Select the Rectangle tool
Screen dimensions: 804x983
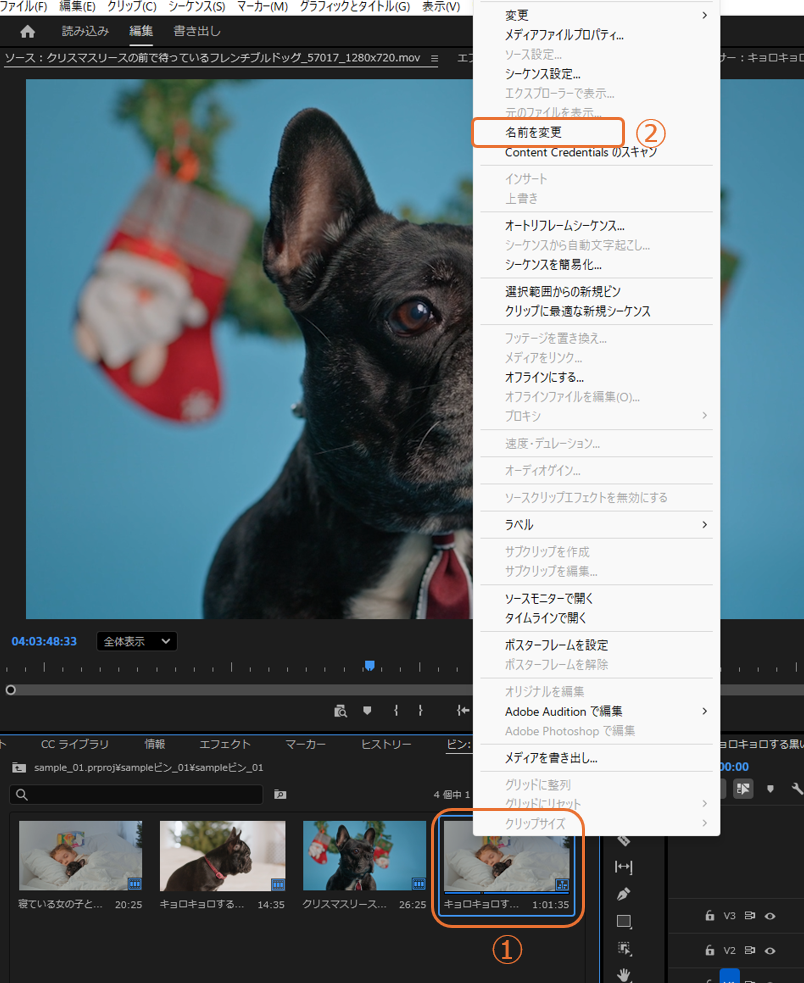click(x=624, y=921)
